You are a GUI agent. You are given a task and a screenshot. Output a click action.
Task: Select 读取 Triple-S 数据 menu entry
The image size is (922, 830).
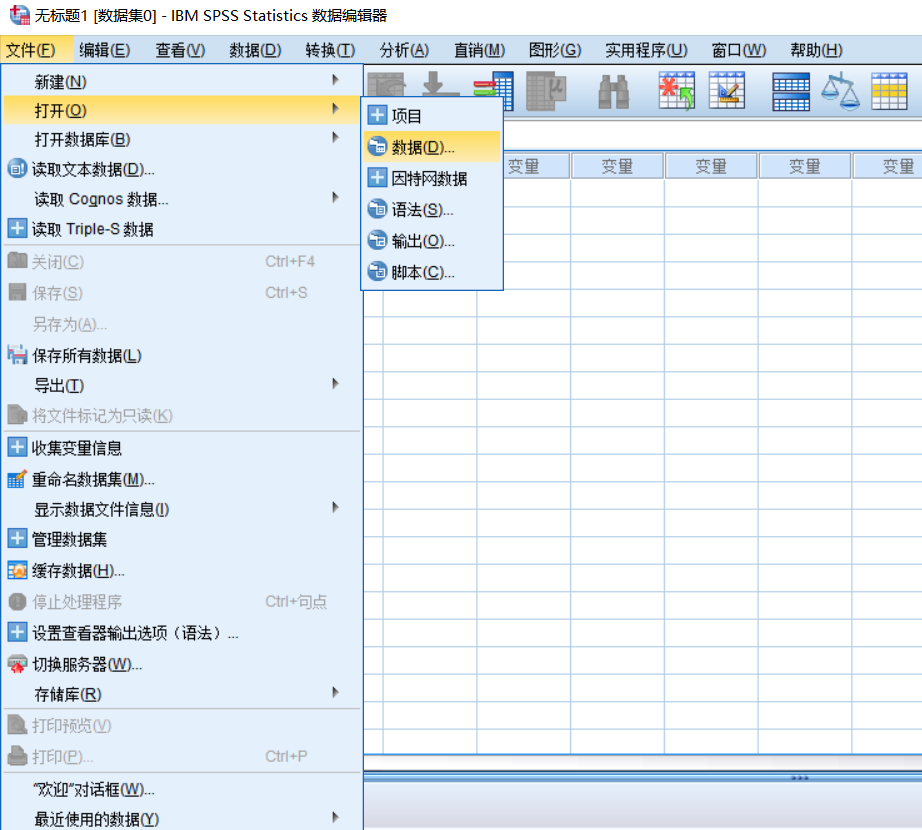(182, 229)
